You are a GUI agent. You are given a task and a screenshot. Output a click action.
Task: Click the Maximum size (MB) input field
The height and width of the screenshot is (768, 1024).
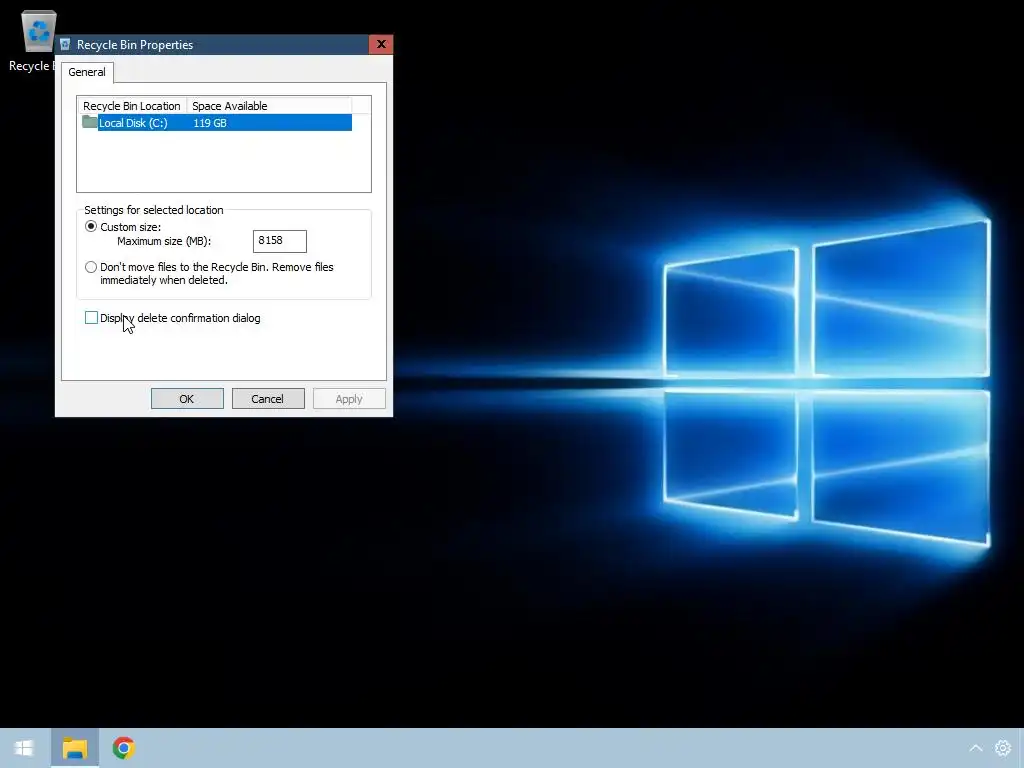pos(280,241)
